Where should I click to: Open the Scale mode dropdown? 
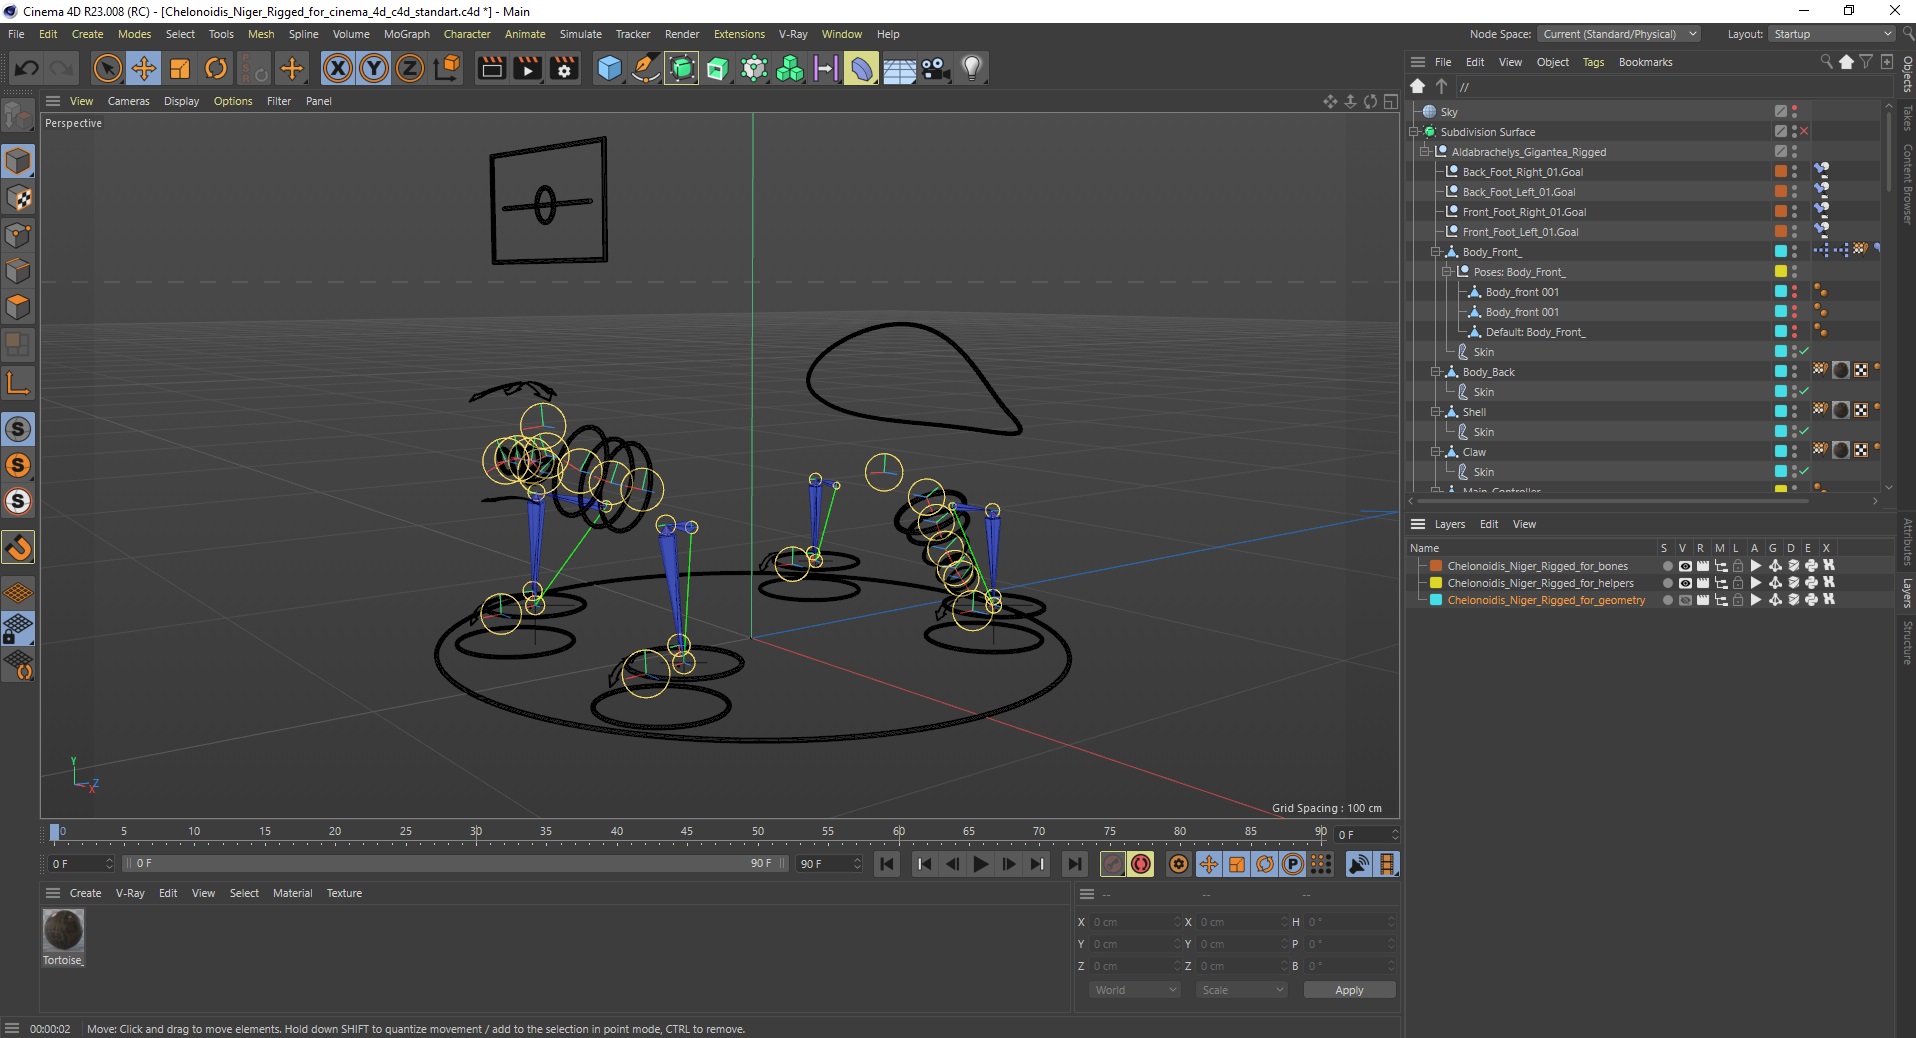click(1242, 990)
